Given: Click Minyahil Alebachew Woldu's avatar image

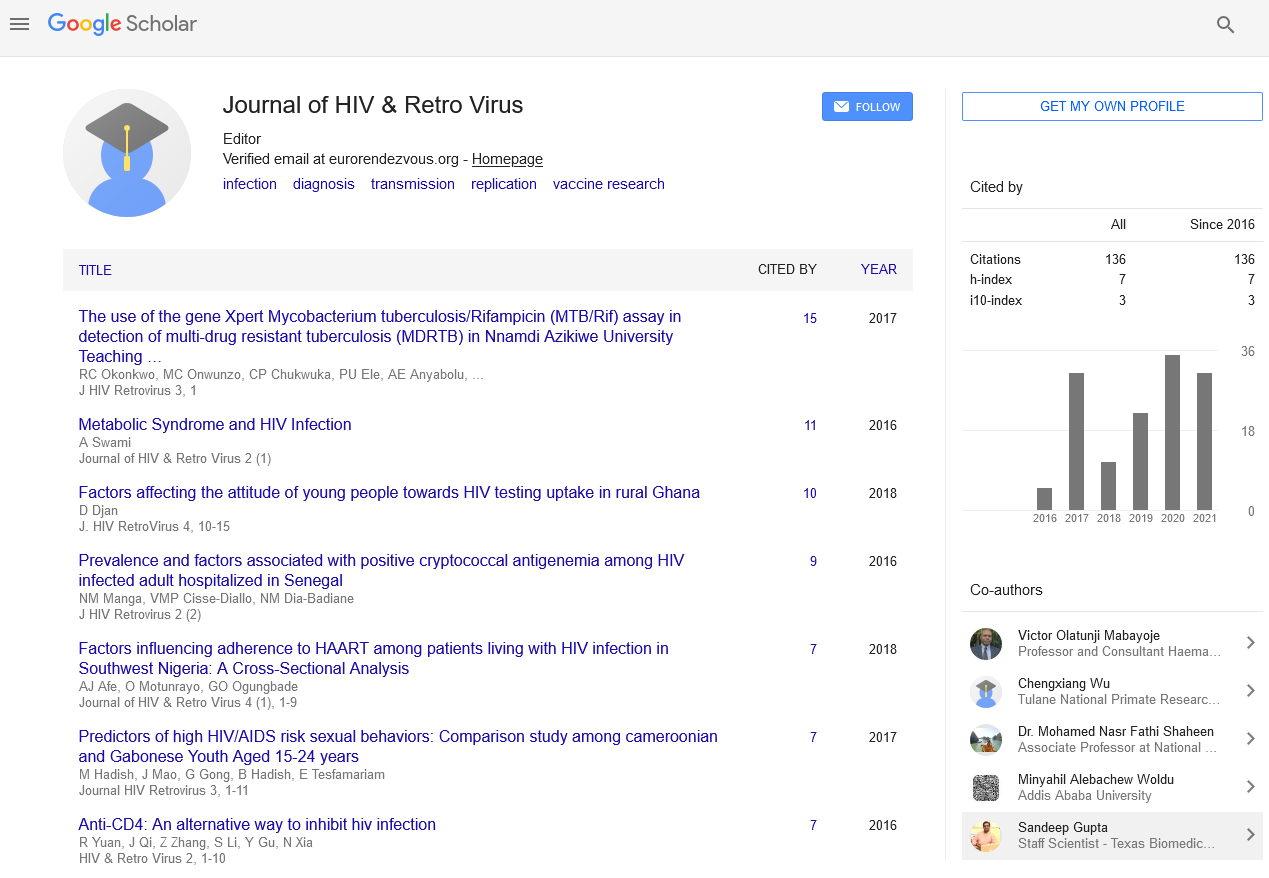Looking at the screenshot, I should [986, 788].
